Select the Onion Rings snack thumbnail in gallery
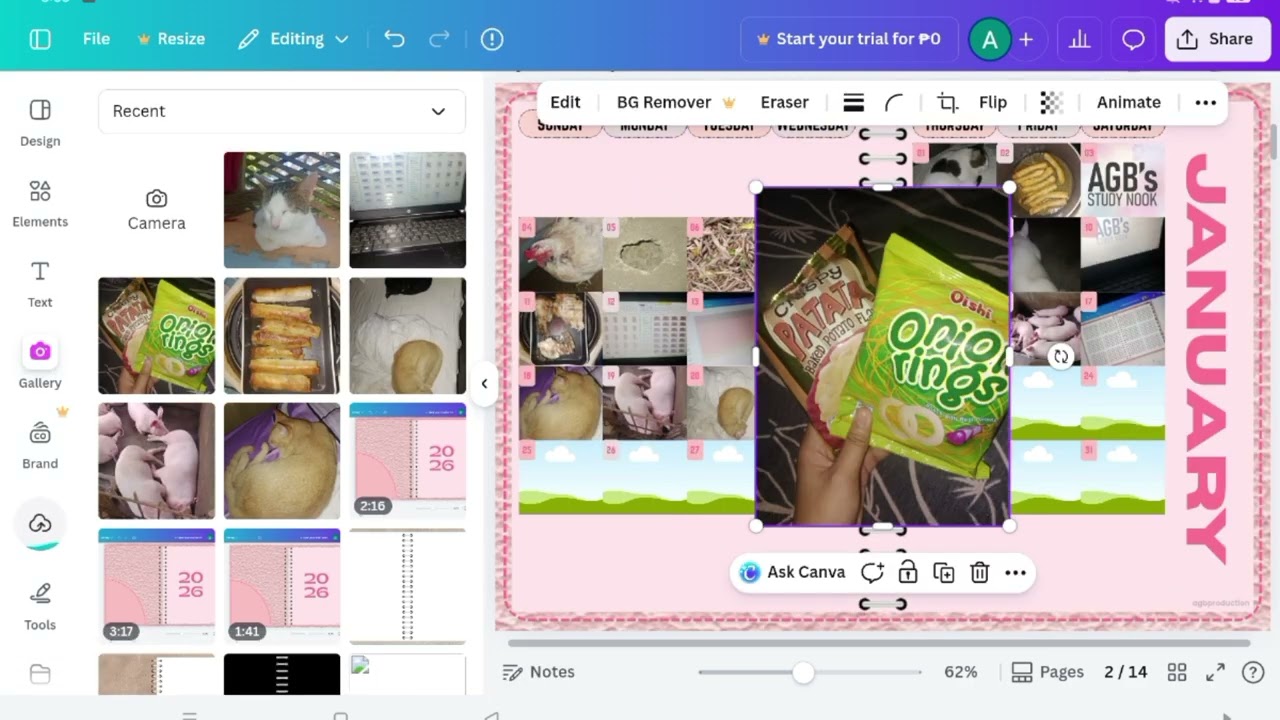Screen dimensions: 1280x720 pyautogui.click(x=156, y=336)
